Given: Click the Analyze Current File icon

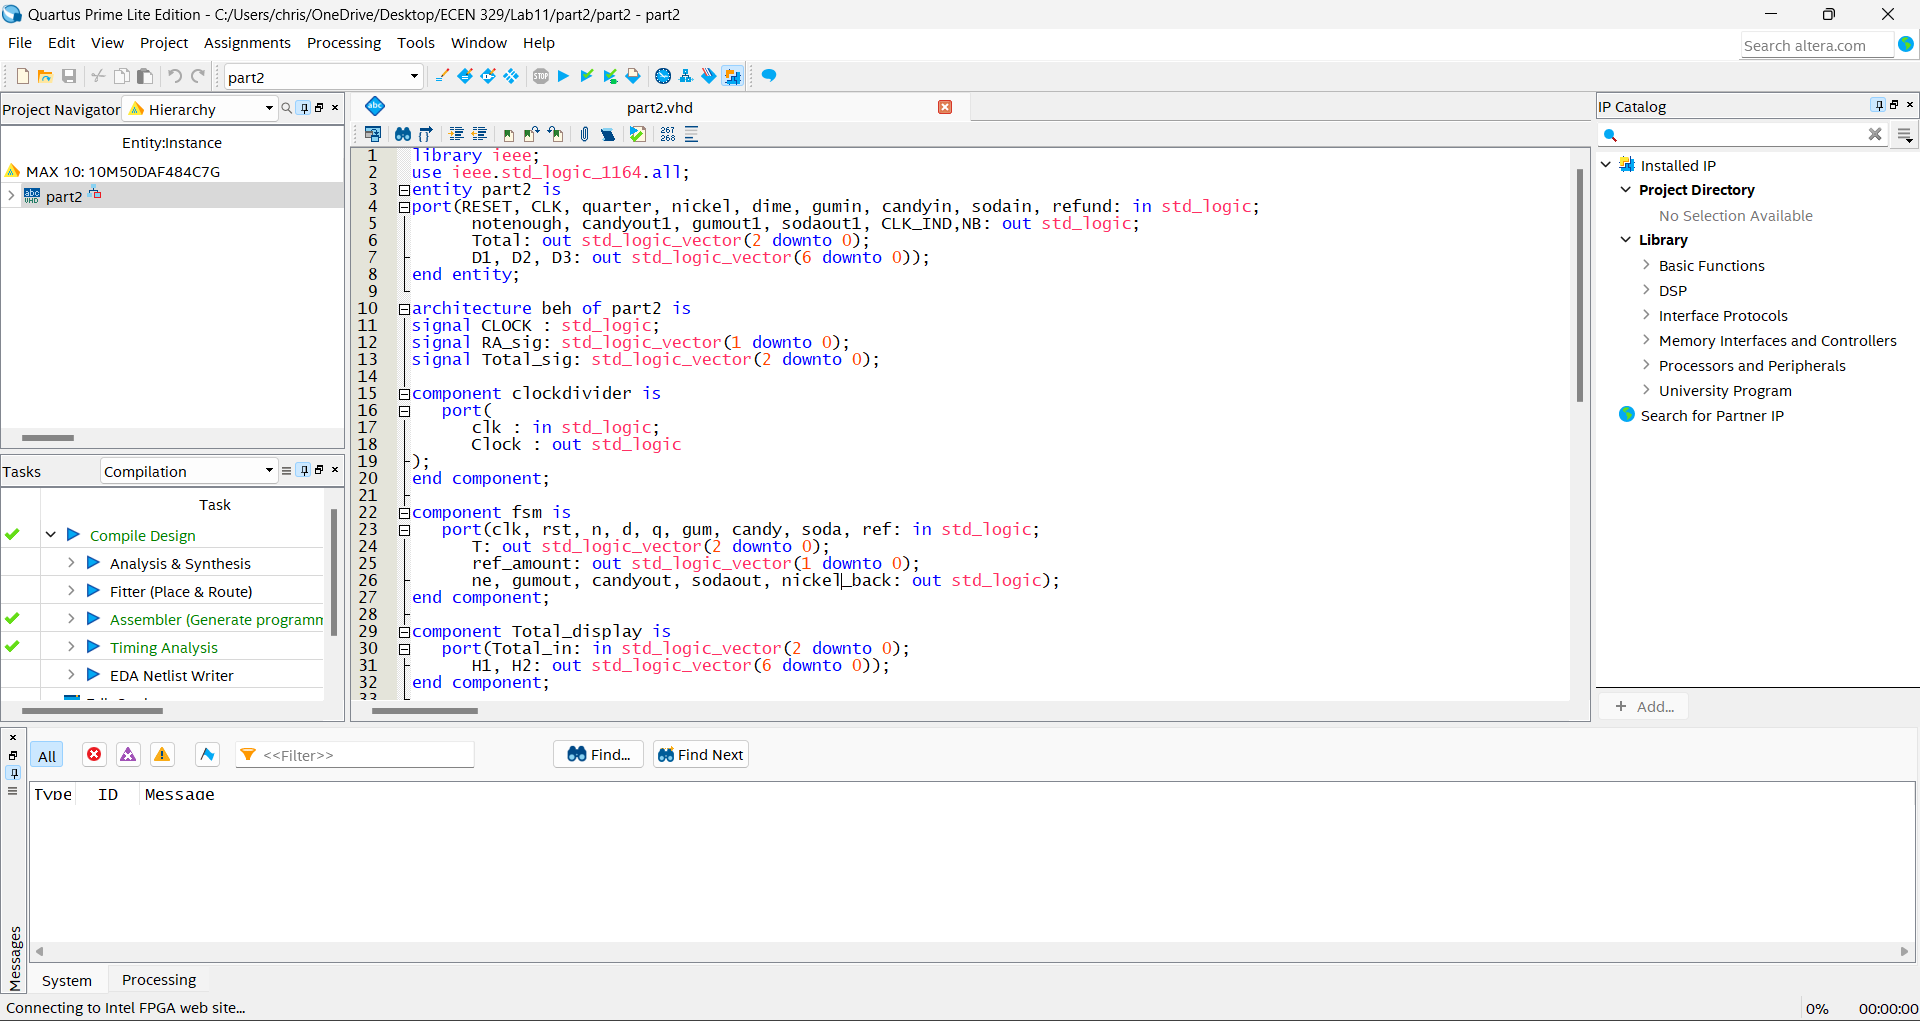Looking at the screenshot, I should point(637,134).
